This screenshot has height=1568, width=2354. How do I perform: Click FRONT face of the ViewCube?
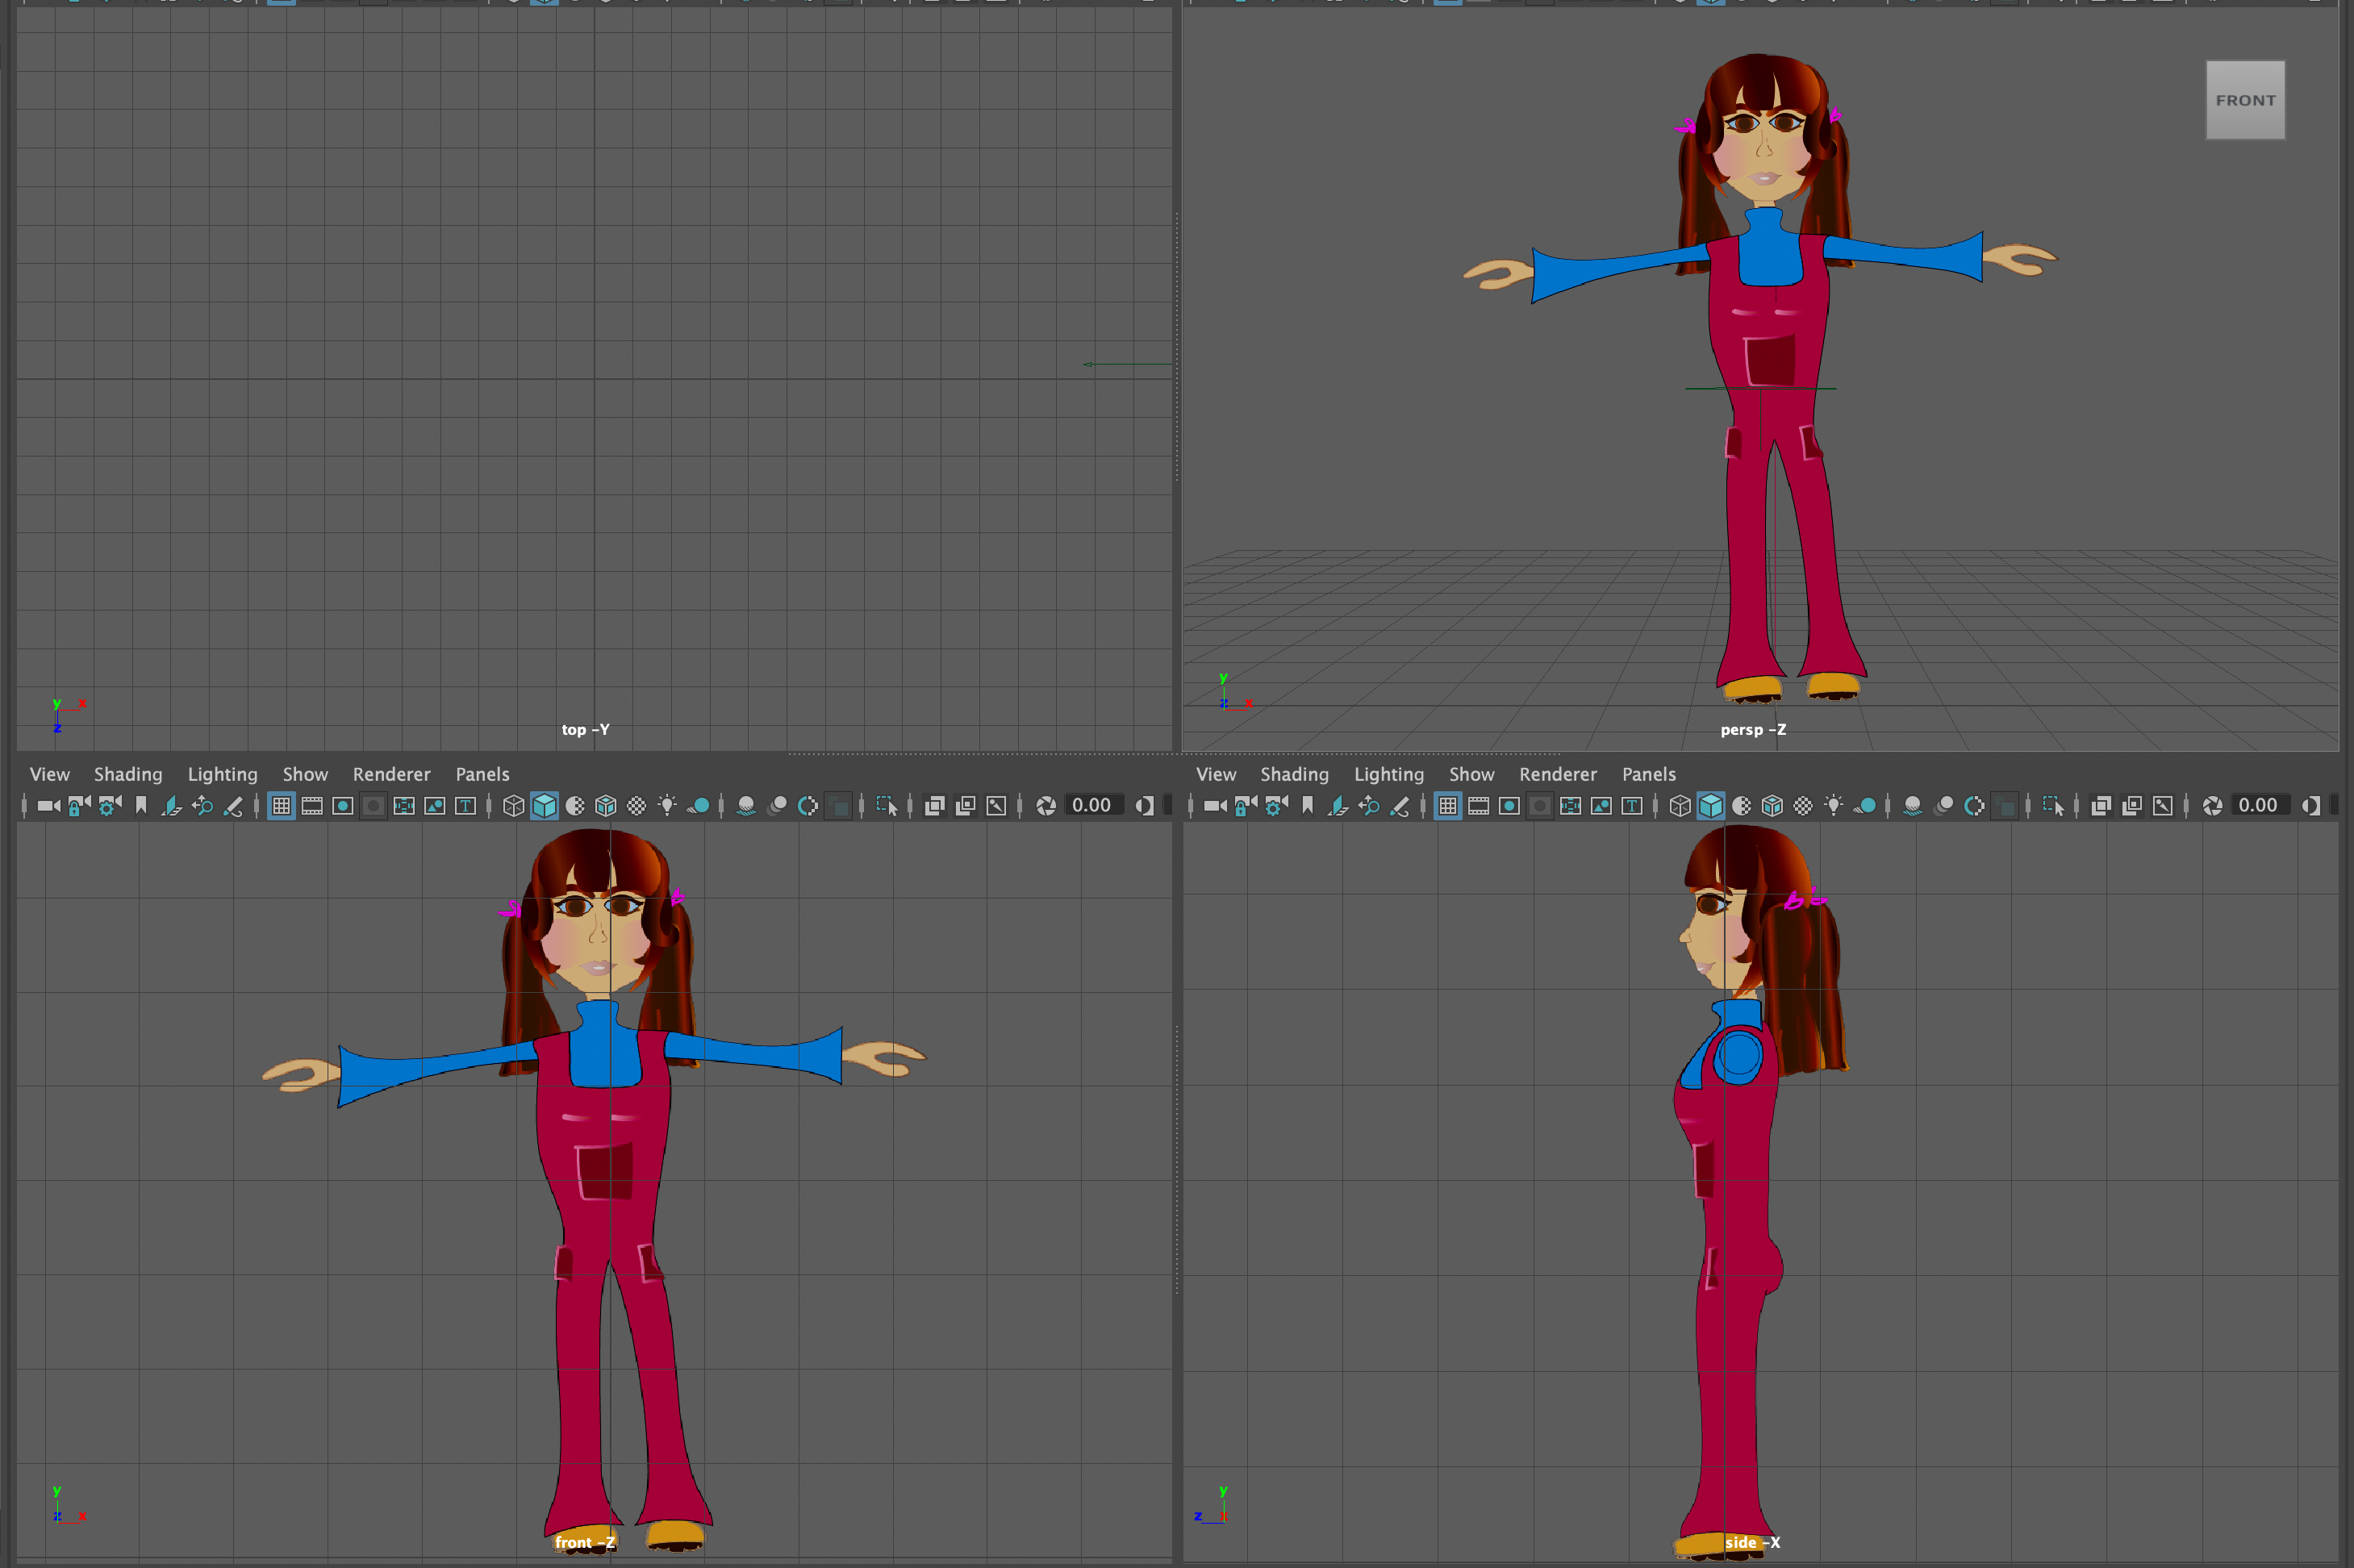[x=2245, y=100]
